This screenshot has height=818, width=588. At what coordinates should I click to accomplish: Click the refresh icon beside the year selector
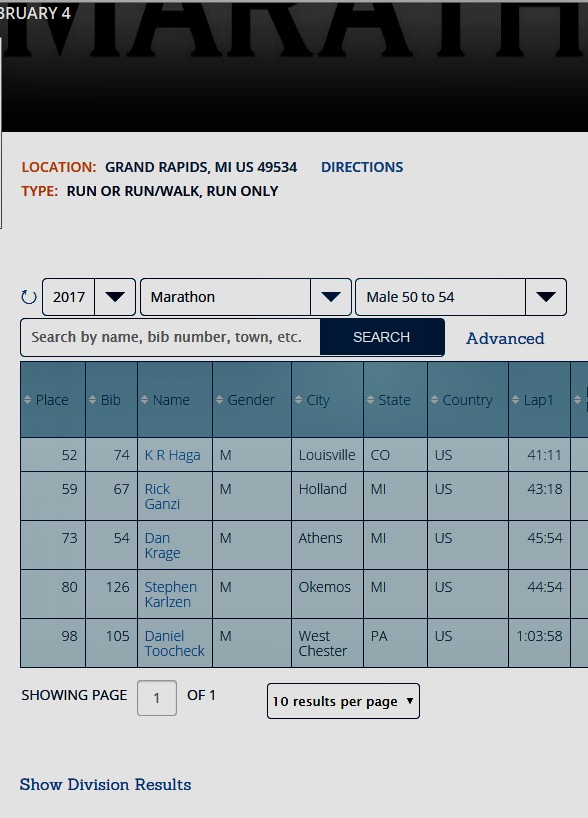click(x=29, y=297)
